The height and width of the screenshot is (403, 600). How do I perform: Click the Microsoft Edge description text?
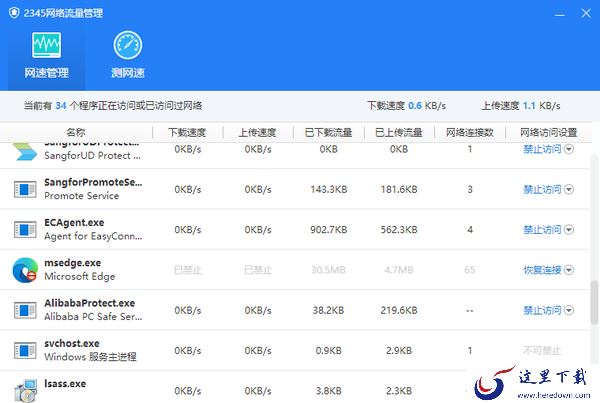point(80,277)
